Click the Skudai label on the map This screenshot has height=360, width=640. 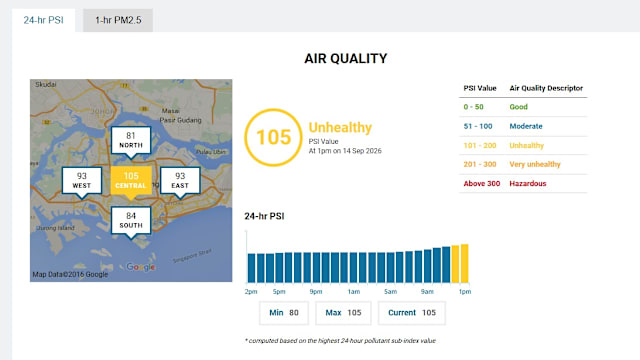46,84
